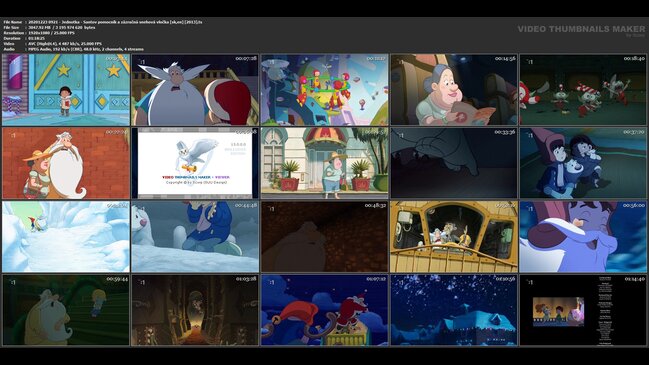Click the Video Thumbnails Maker watermark logo
649x365 pixels.
click(581, 30)
